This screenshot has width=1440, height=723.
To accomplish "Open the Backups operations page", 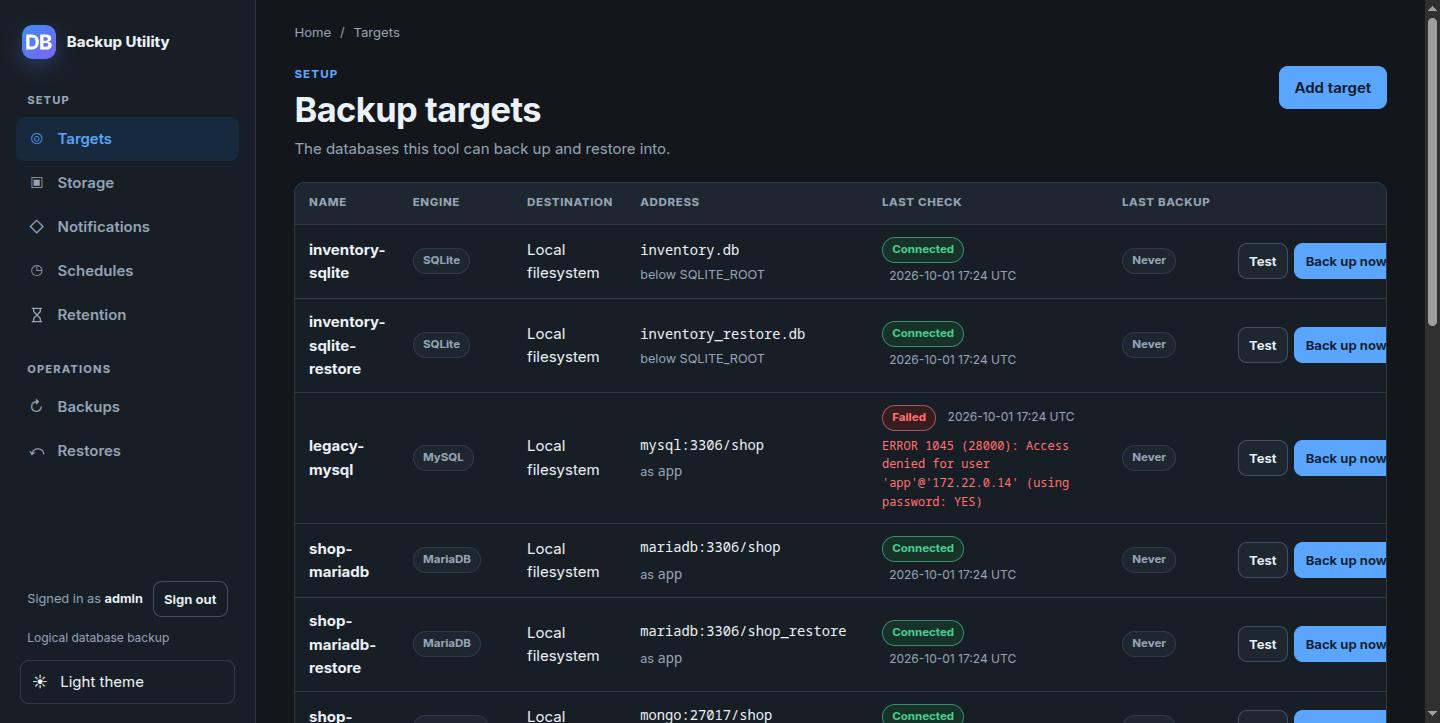I will tap(127, 407).
